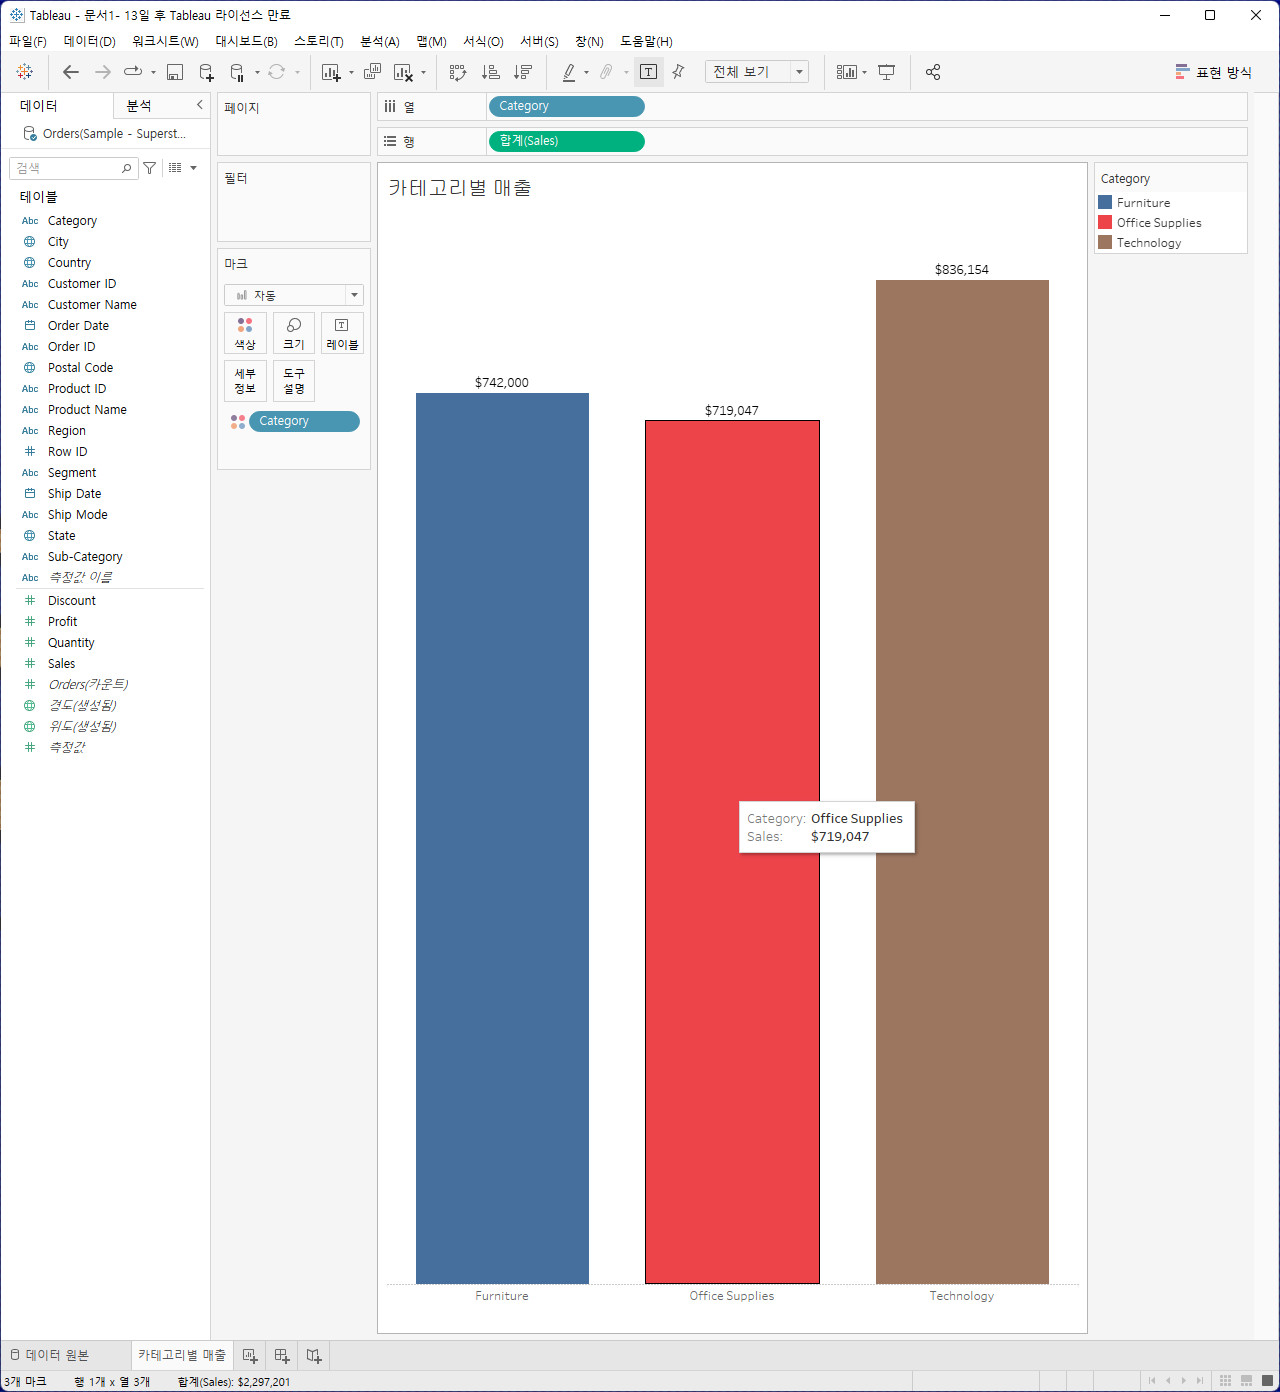Click the New dashboard tab icon at bottom
Screen dimensions: 1280x1392
pyautogui.click(x=282, y=1356)
